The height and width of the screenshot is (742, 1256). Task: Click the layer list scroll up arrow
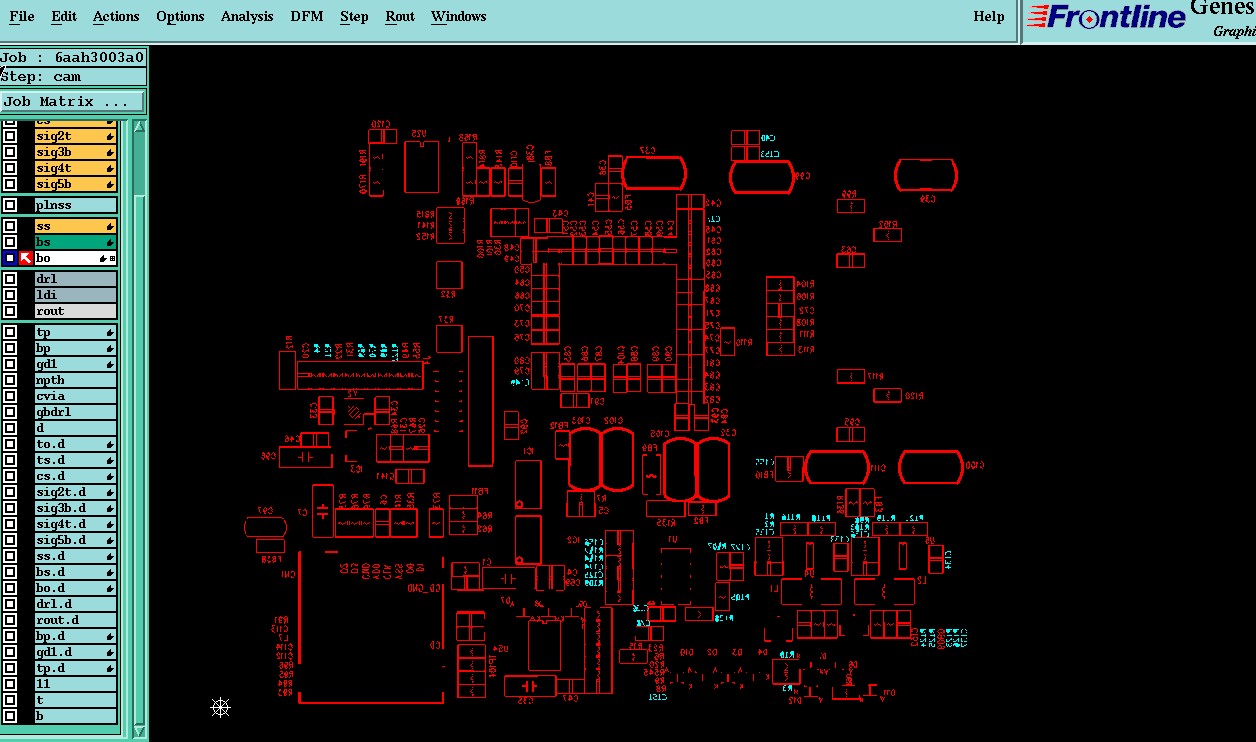[139, 128]
